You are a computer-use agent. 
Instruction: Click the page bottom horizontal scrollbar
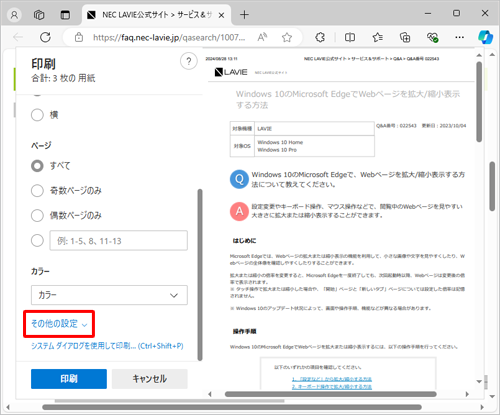click(x=232, y=407)
